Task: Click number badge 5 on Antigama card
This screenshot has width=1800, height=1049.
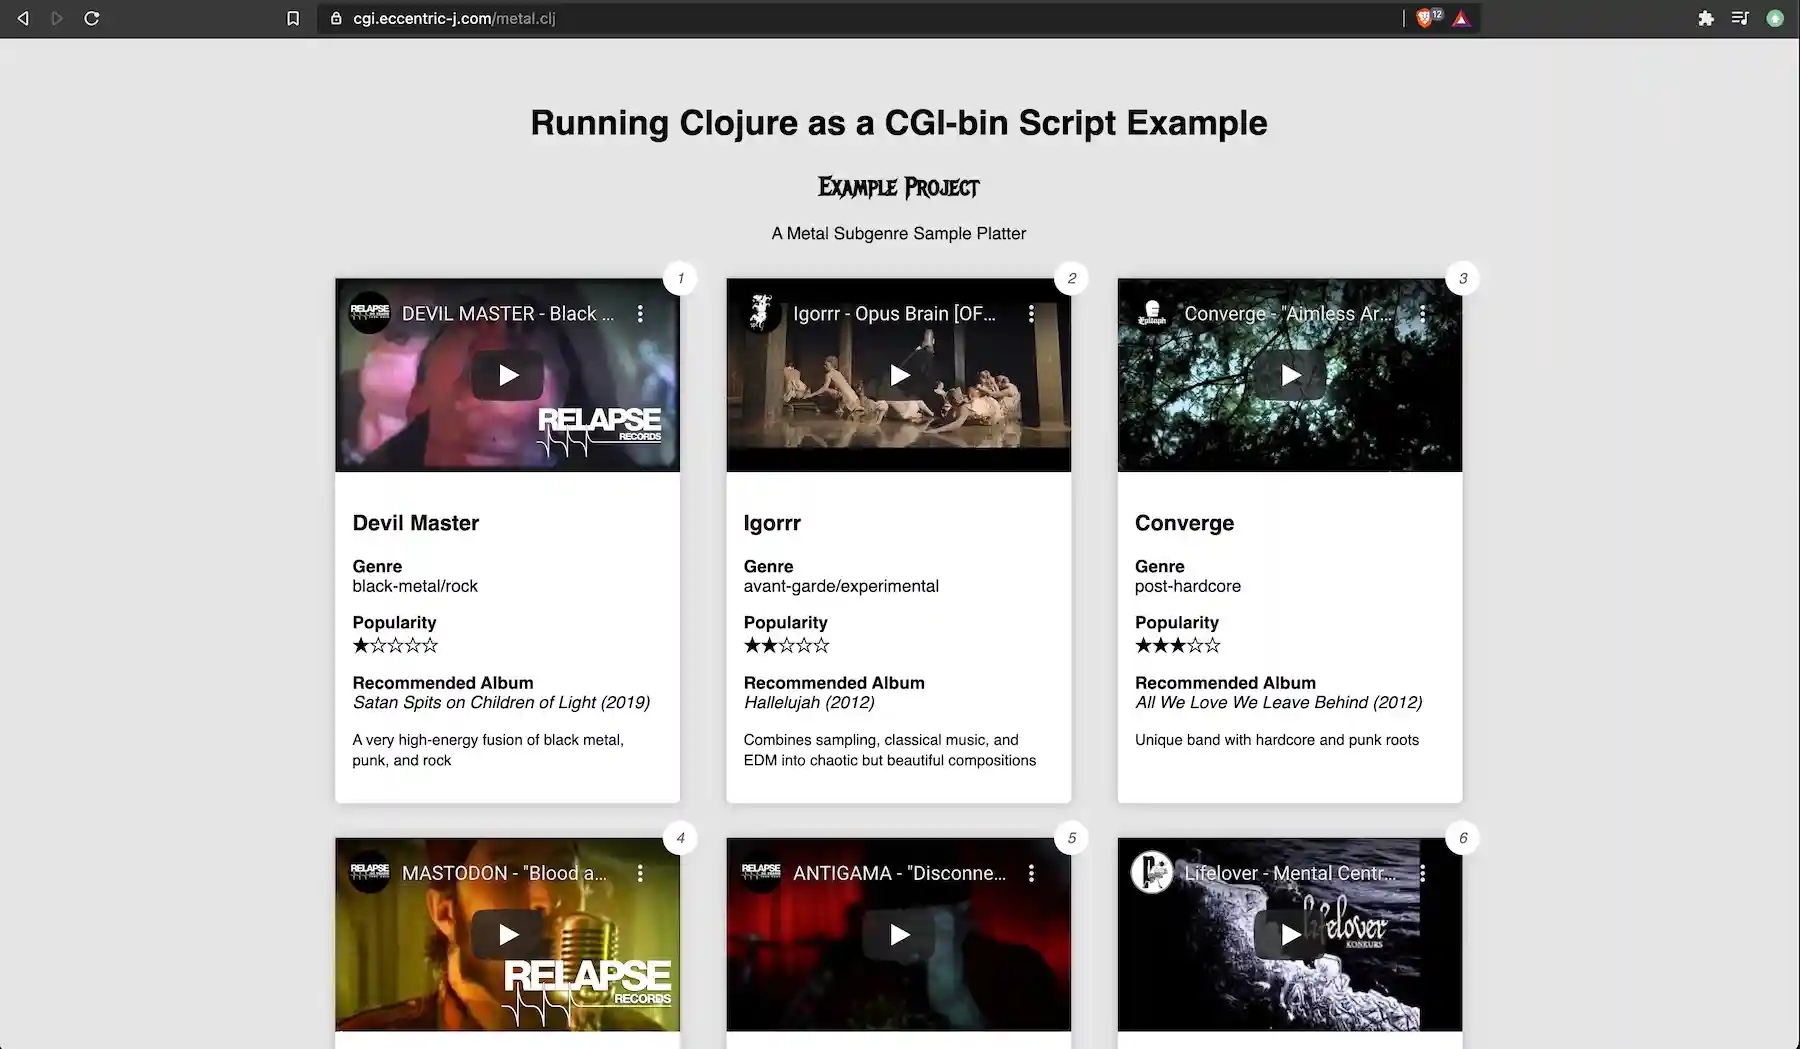Action: point(1072,838)
